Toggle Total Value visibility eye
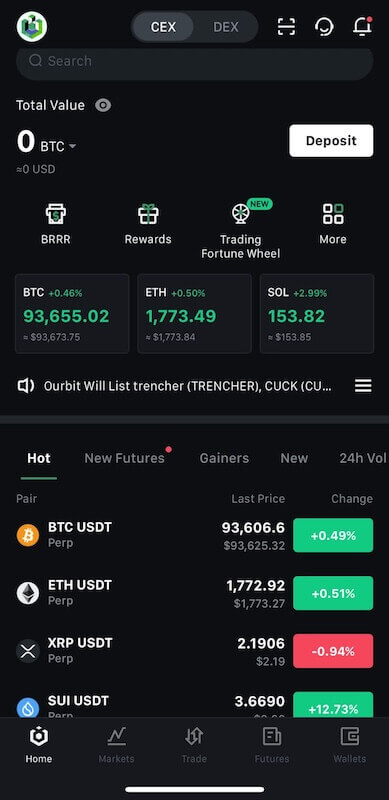 (x=103, y=106)
